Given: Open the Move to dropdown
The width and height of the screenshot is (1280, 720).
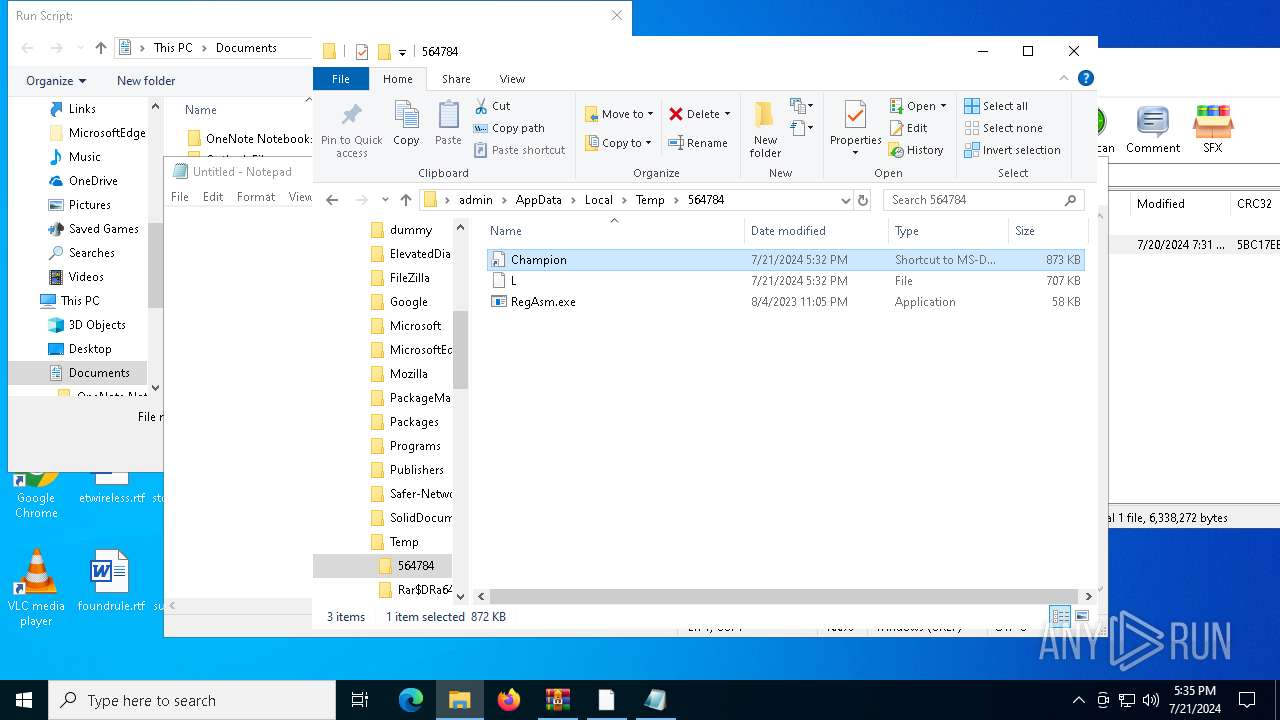Looking at the screenshot, I should (619, 114).
